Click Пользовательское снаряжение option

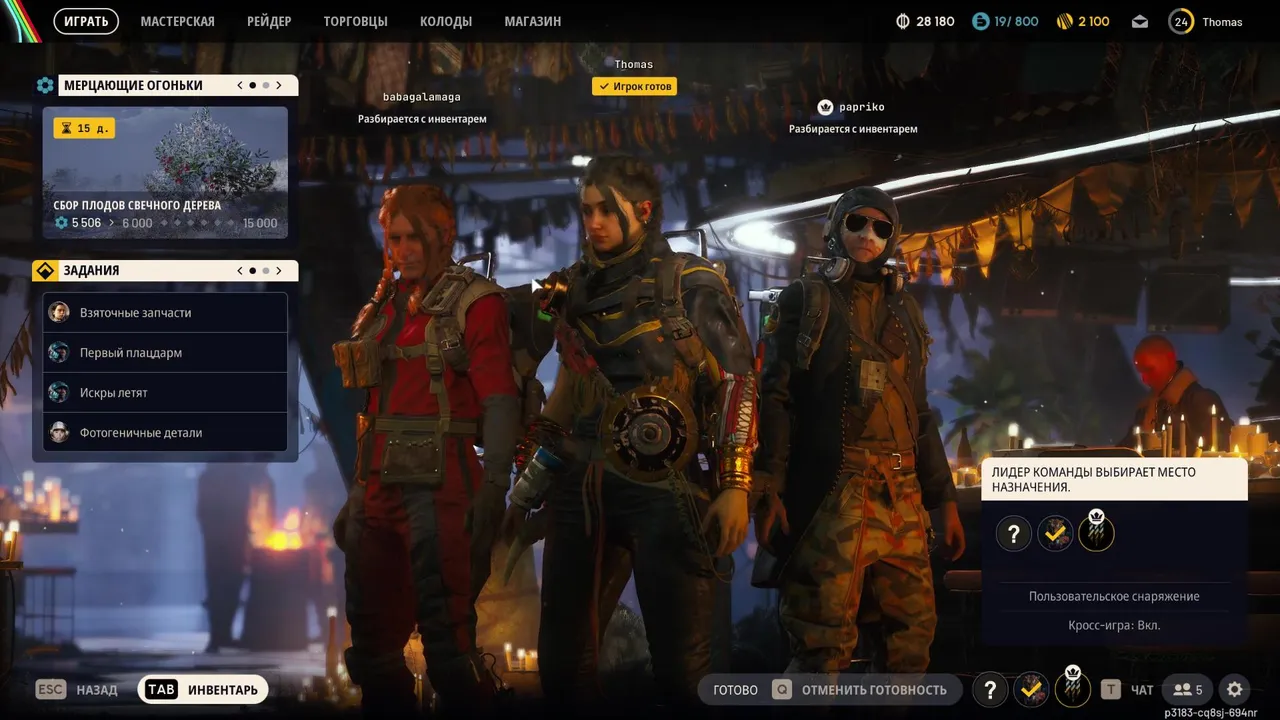point(1114,596)
